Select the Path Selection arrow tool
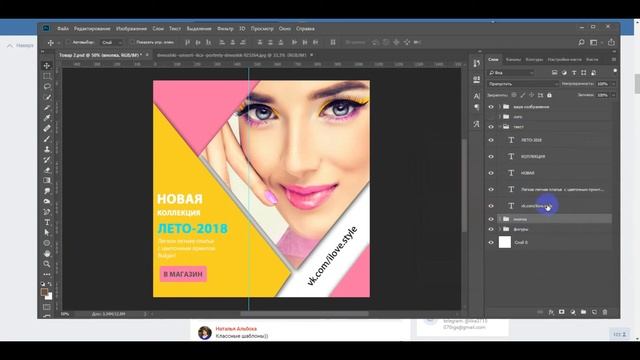640x360 pixels. 47,233
